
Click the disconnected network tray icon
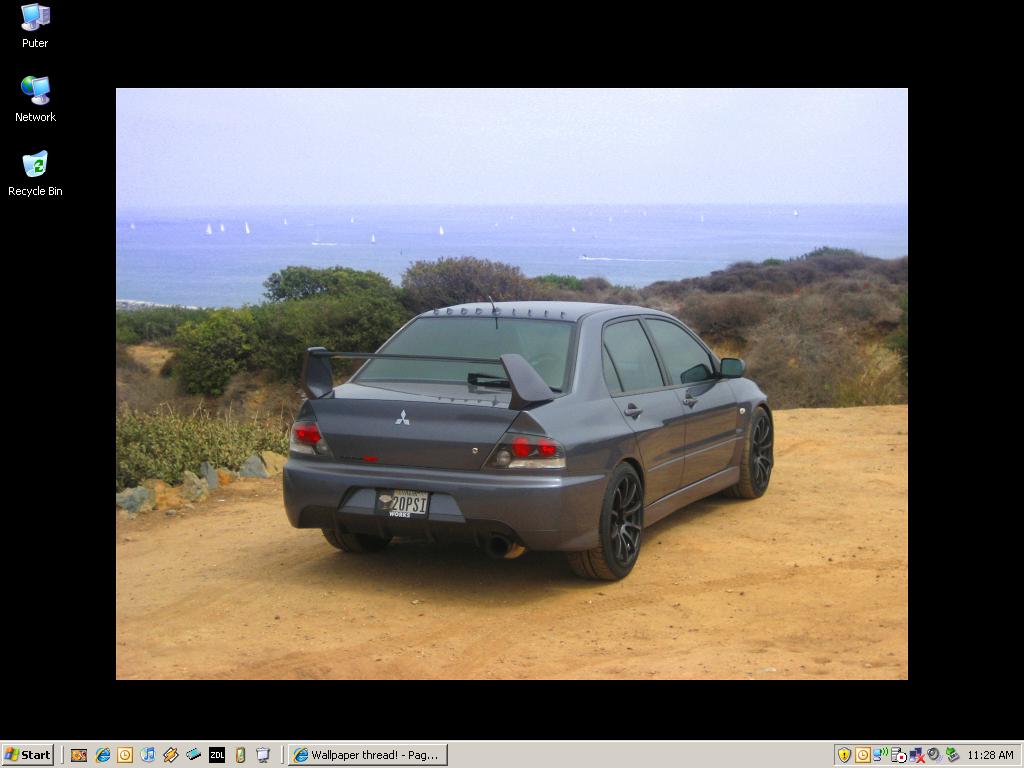click(x=917, y=756)
